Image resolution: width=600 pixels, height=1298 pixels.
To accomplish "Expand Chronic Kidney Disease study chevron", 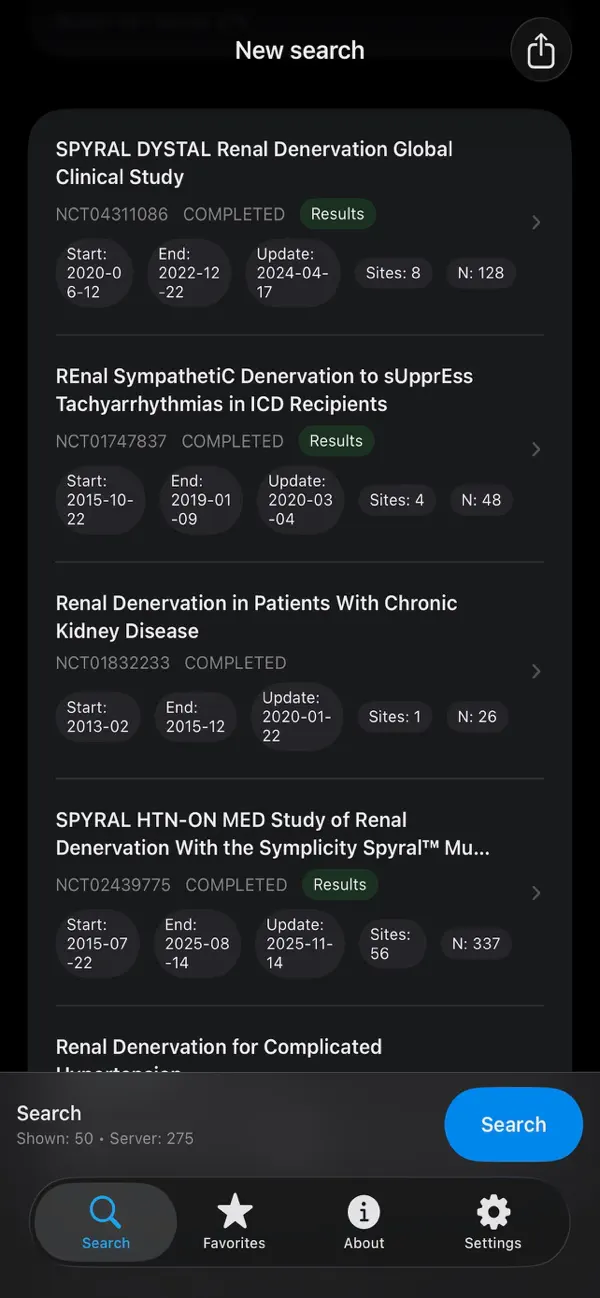I will point(536,671).
